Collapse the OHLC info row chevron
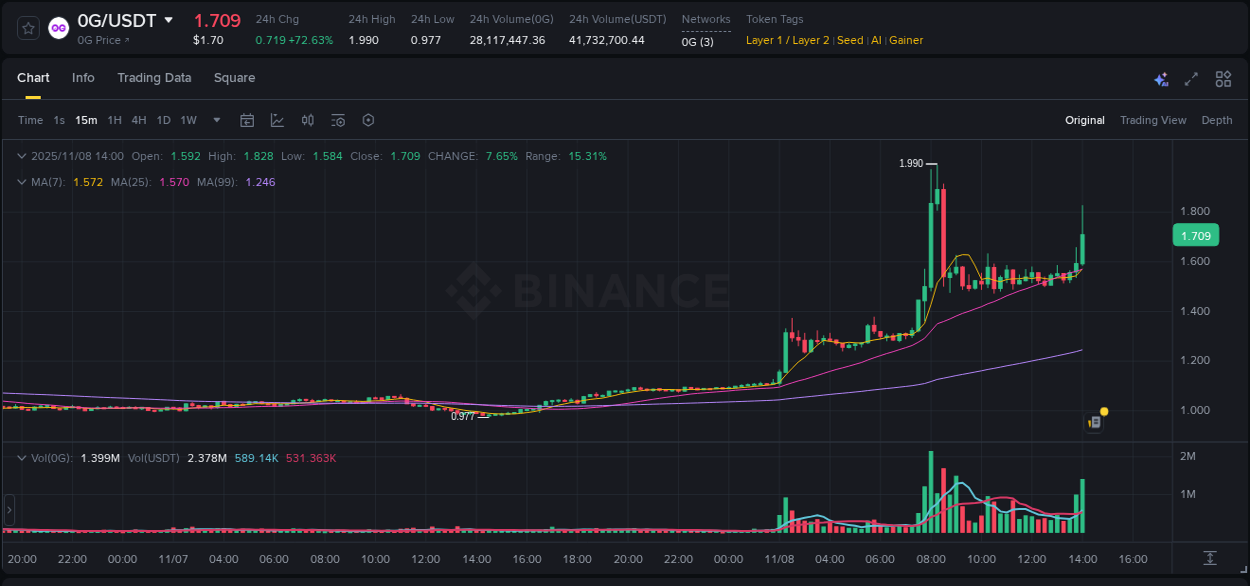This screenshot has width=1250, height=586. (21, 156)
